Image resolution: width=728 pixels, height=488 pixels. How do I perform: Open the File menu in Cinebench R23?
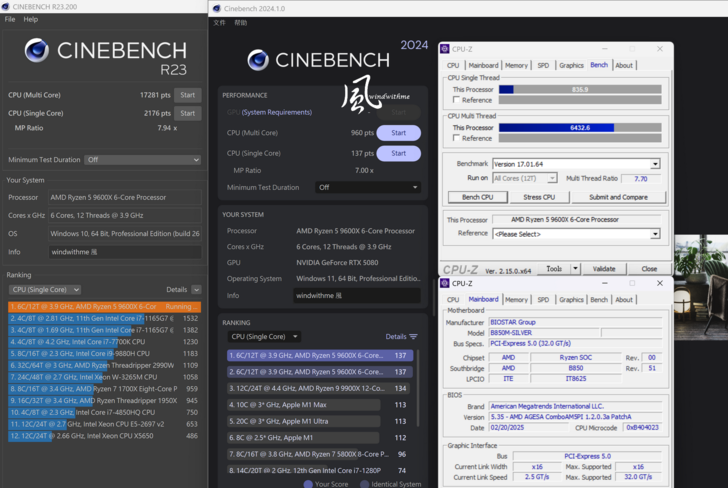tap(10, 19)
